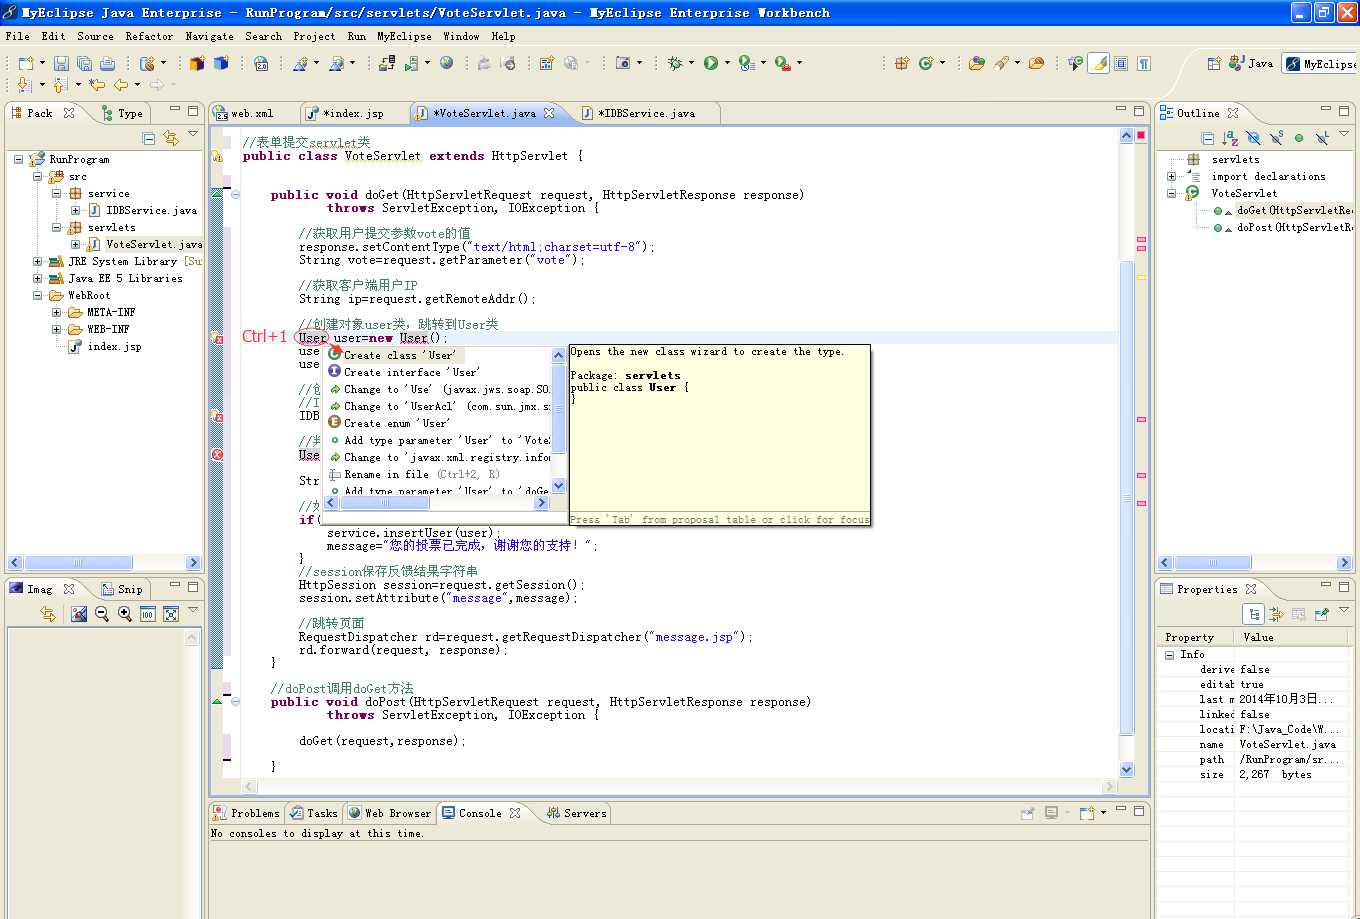Collapse the src folder node
This screenshot has height=919, width=1360.
coord(38,176)
